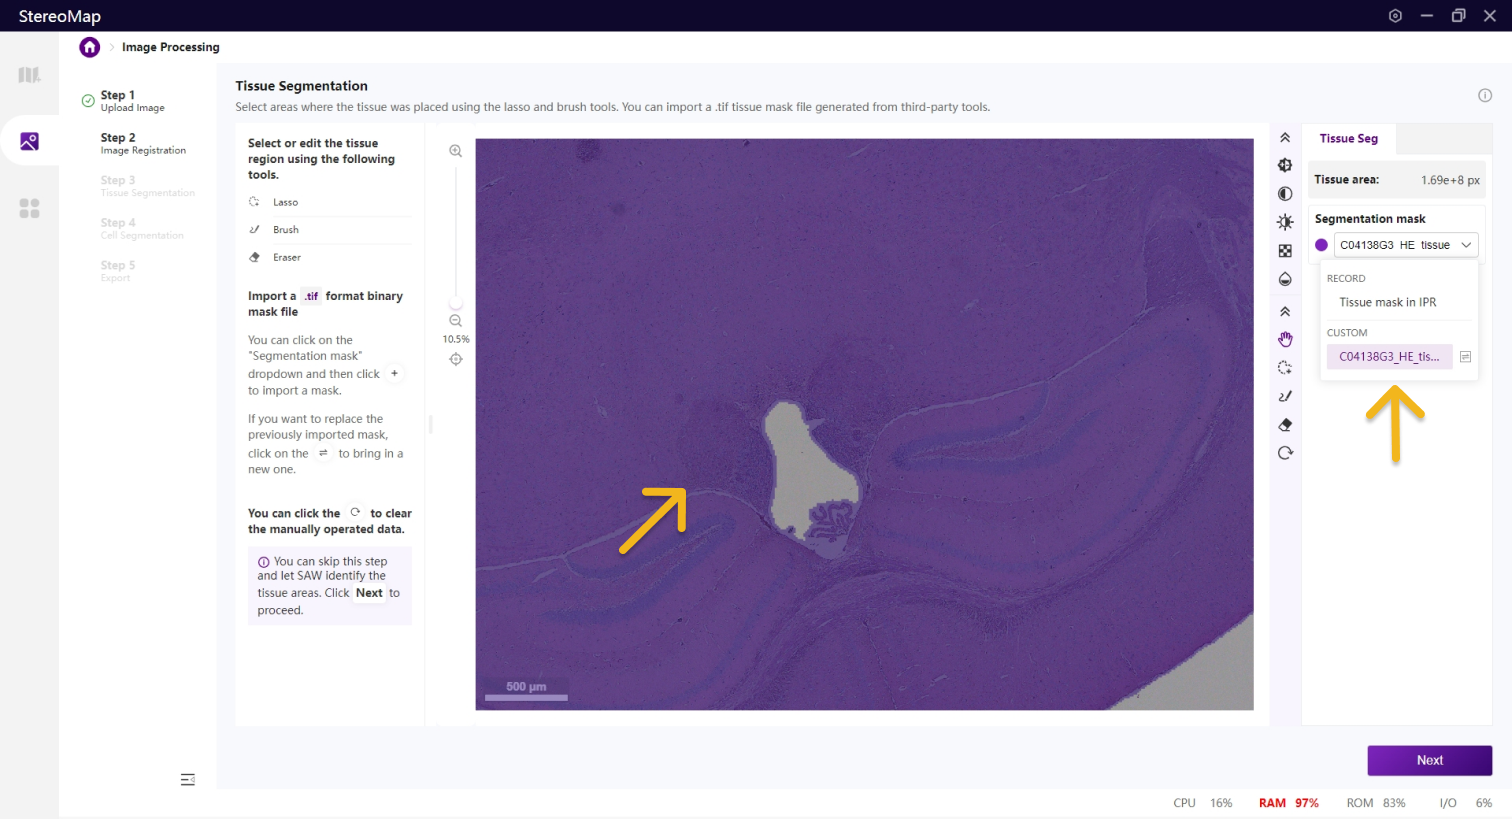Screen dimensions: 1512x819
Task: Collapse the editing tools group chevron
Action: click(x=1285, y=312)
